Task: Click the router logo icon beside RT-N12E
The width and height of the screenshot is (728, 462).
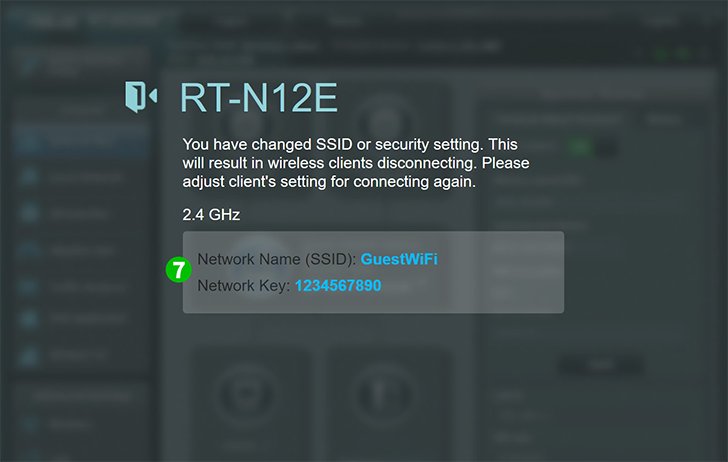Action: [x=141, y=97]
